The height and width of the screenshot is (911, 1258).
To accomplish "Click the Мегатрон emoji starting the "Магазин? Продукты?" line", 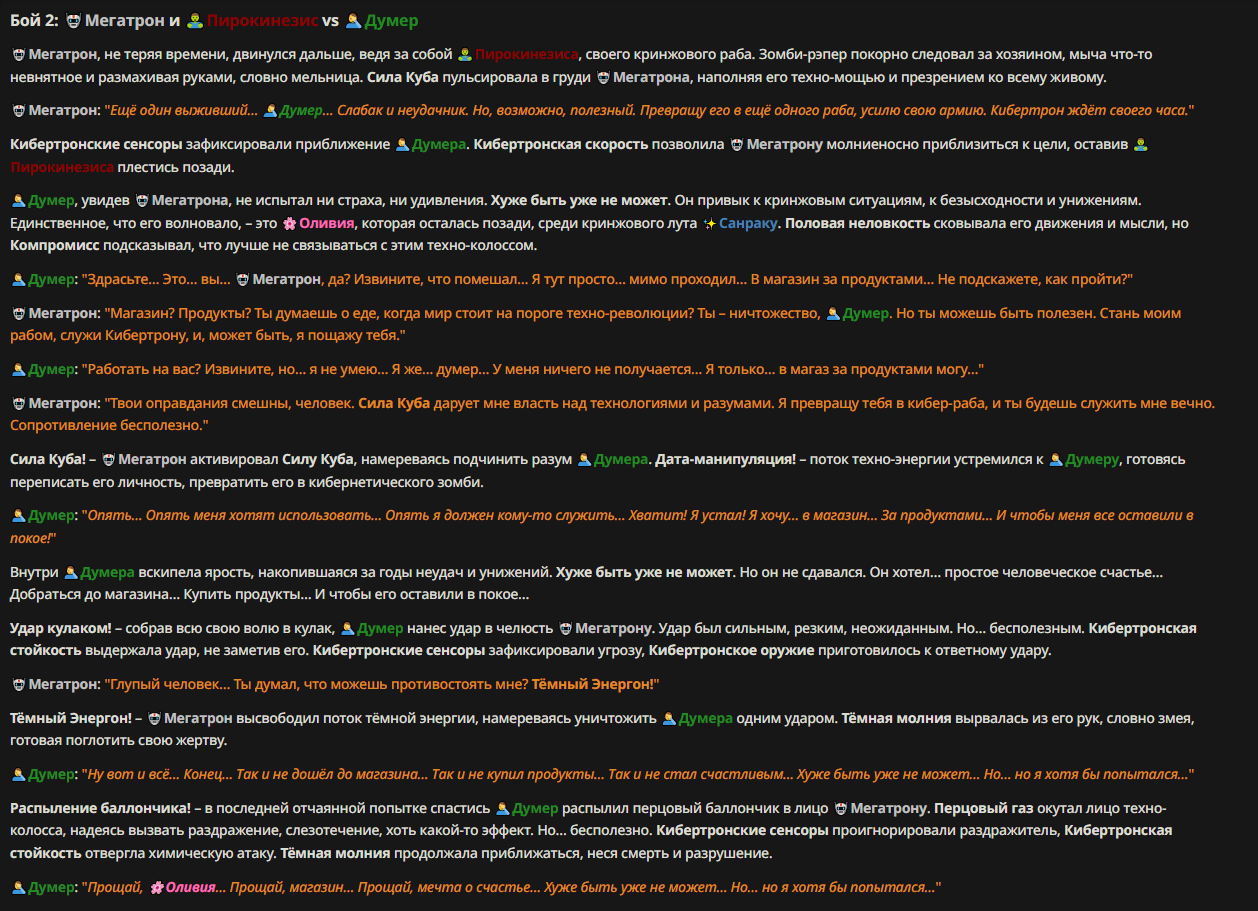I will point(17,313).
